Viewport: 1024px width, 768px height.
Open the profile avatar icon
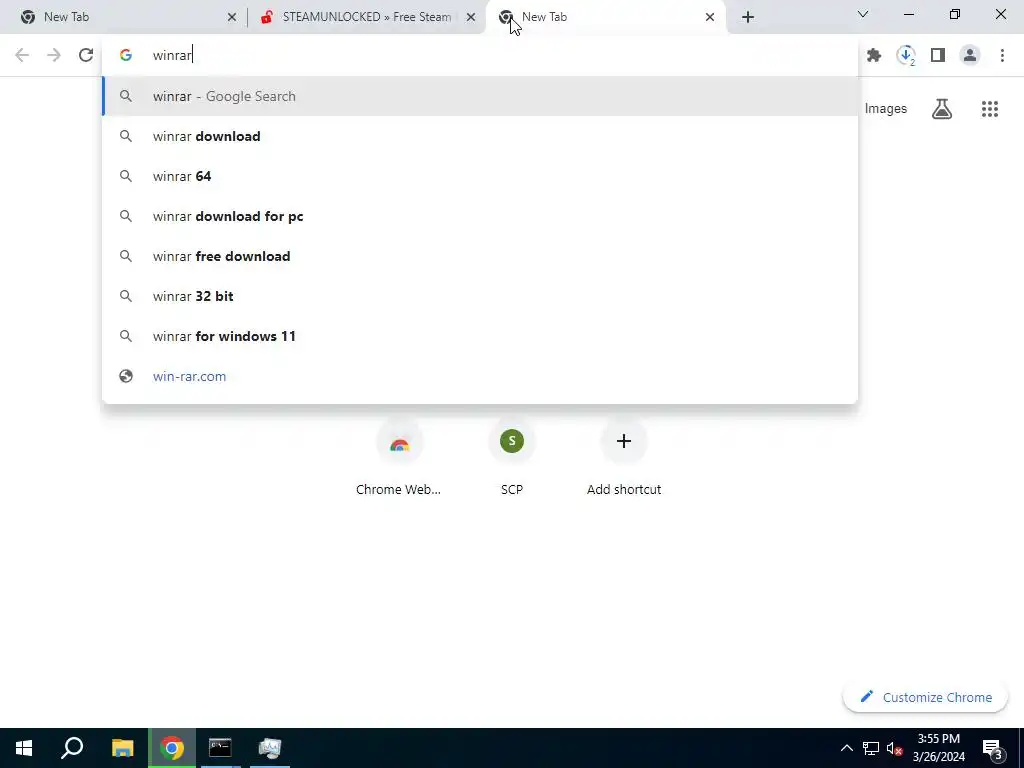pyautogui.click(x=970, y=56)
